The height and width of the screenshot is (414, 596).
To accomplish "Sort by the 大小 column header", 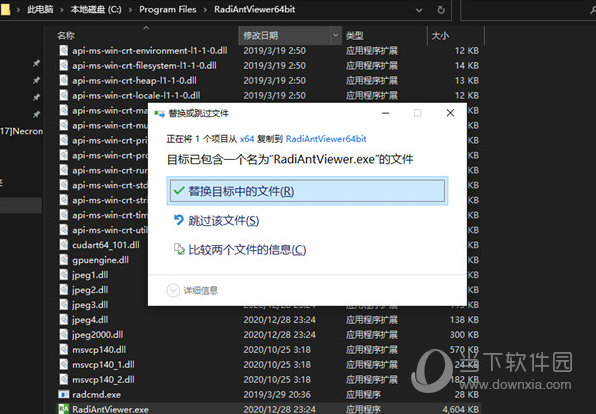I will 440,36.
